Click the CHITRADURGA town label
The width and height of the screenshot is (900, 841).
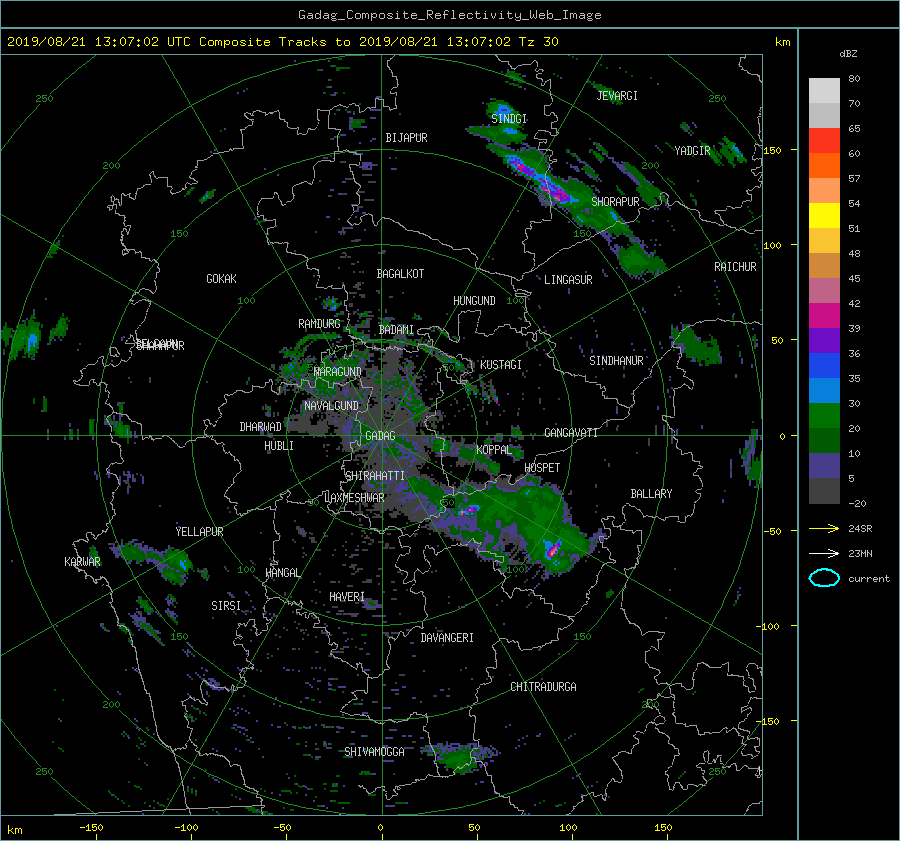click(x=543, y=687)
